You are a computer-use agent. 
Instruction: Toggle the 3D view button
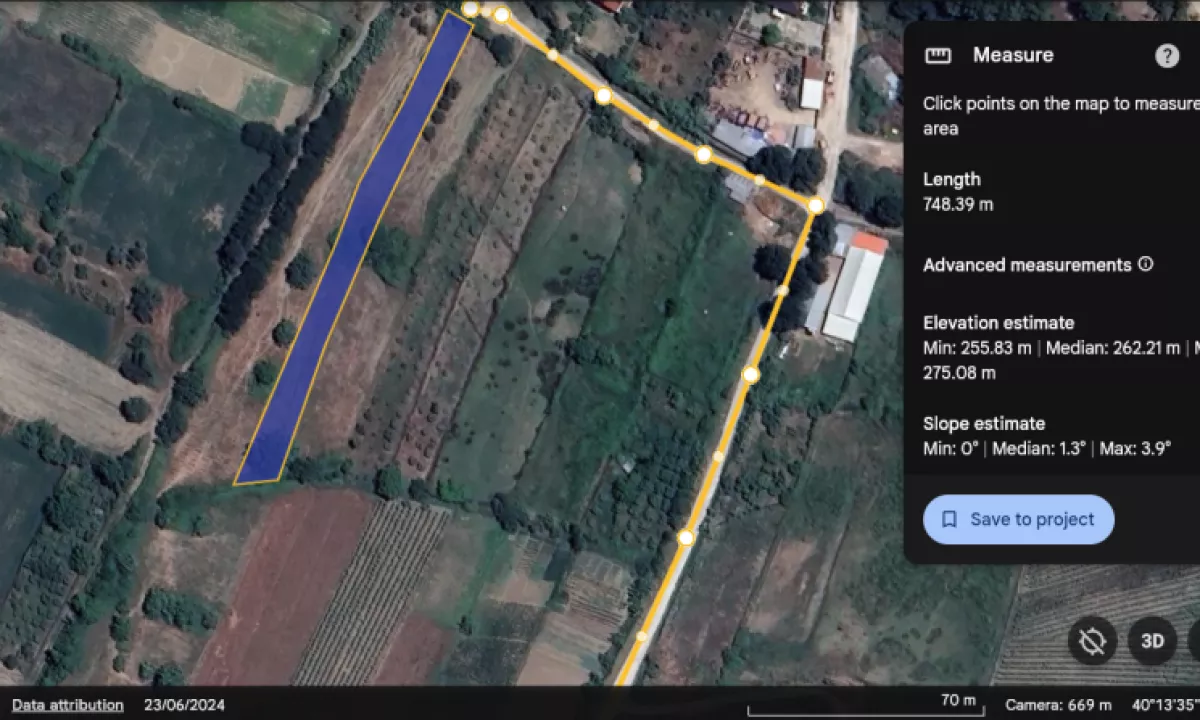pyautogui.click(x=1152, y=641)
